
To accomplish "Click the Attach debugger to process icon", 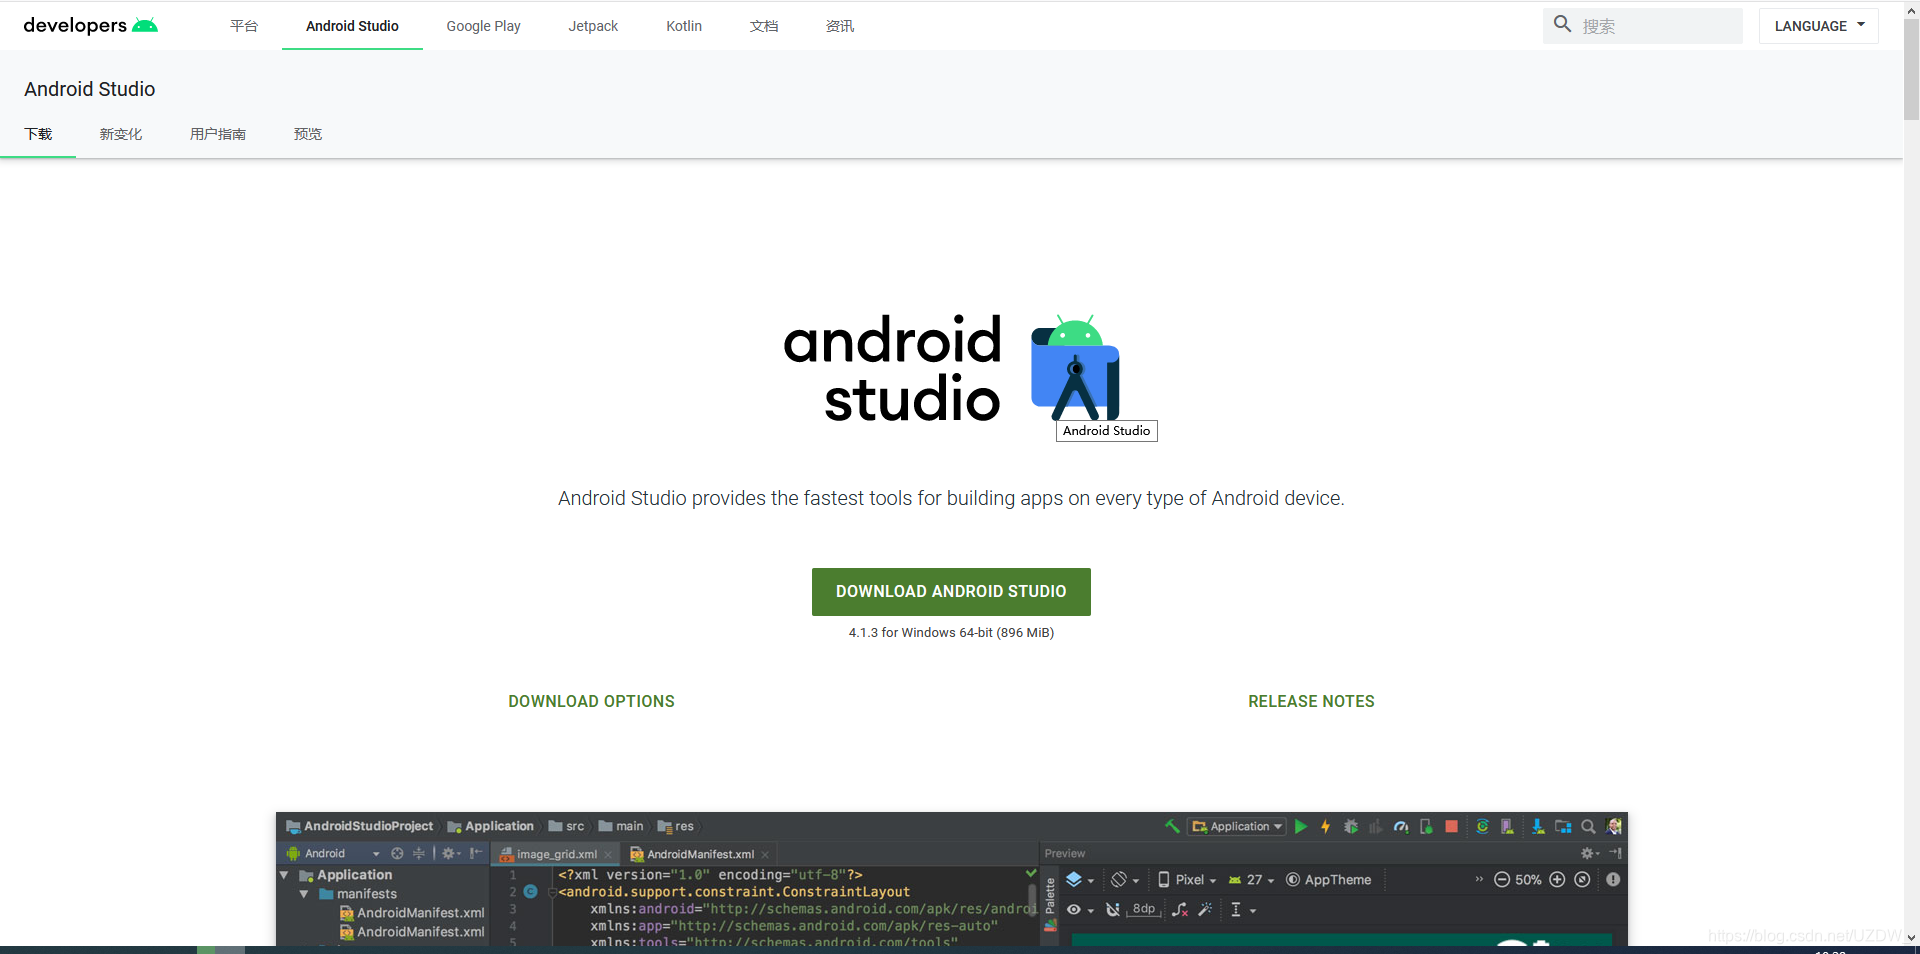I will 1426,826.
